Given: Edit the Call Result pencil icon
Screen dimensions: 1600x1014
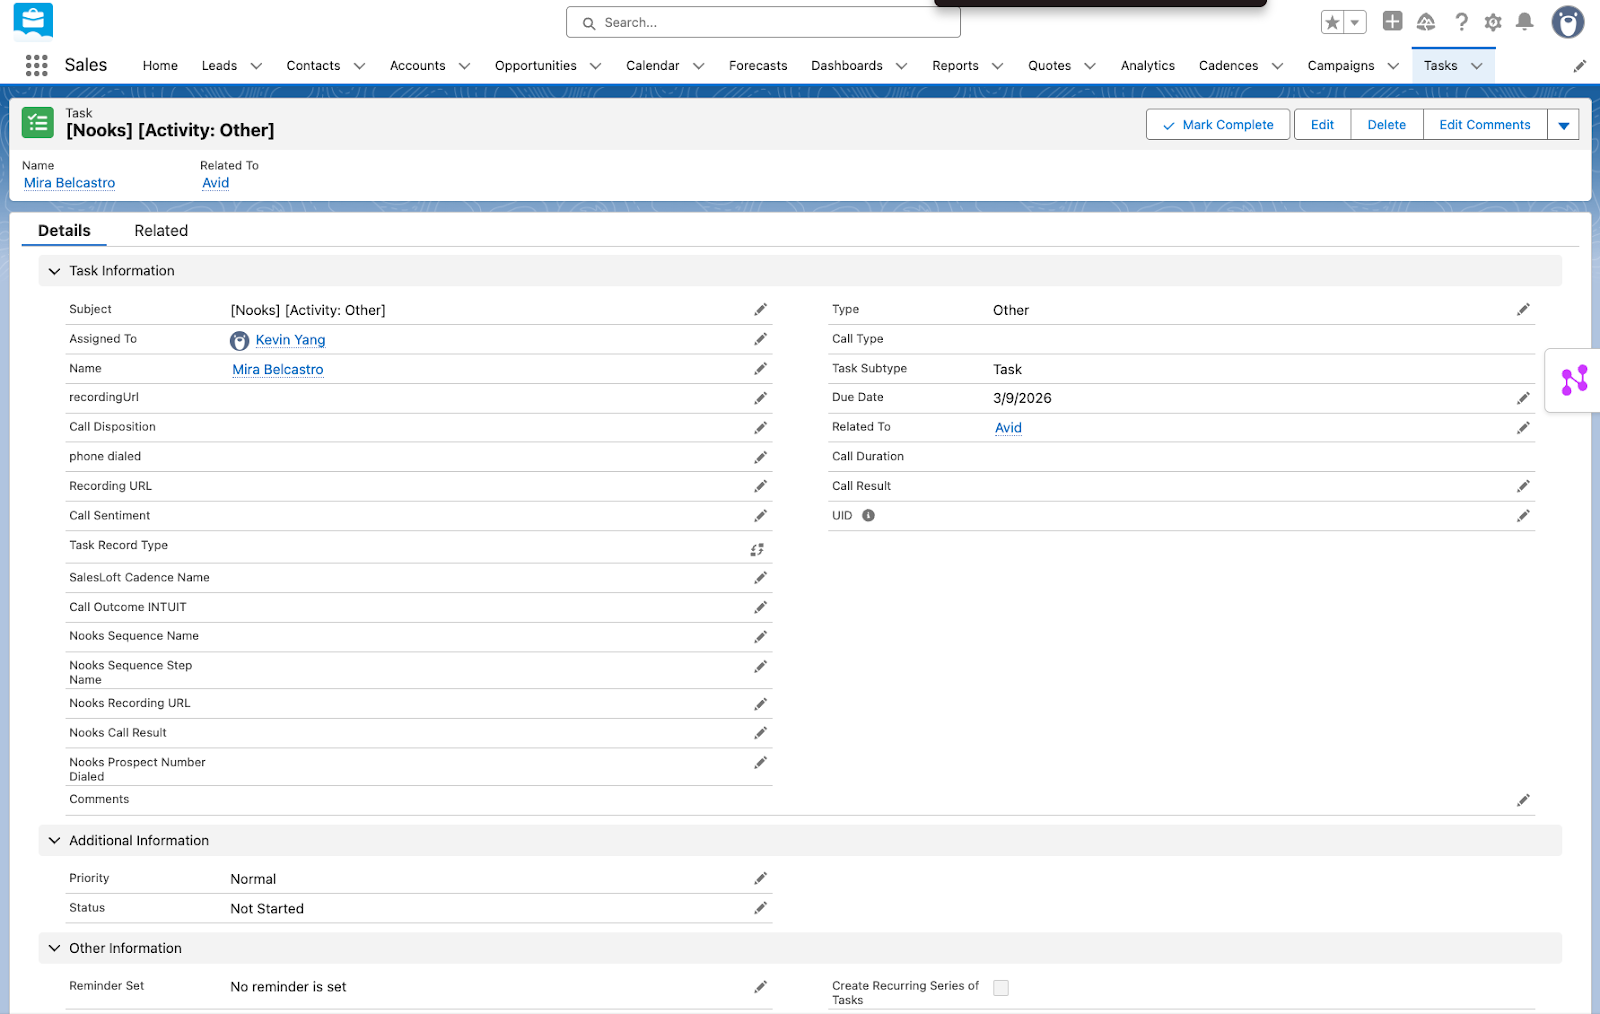Looking at the screenshot, I should tap(1523, 486).
